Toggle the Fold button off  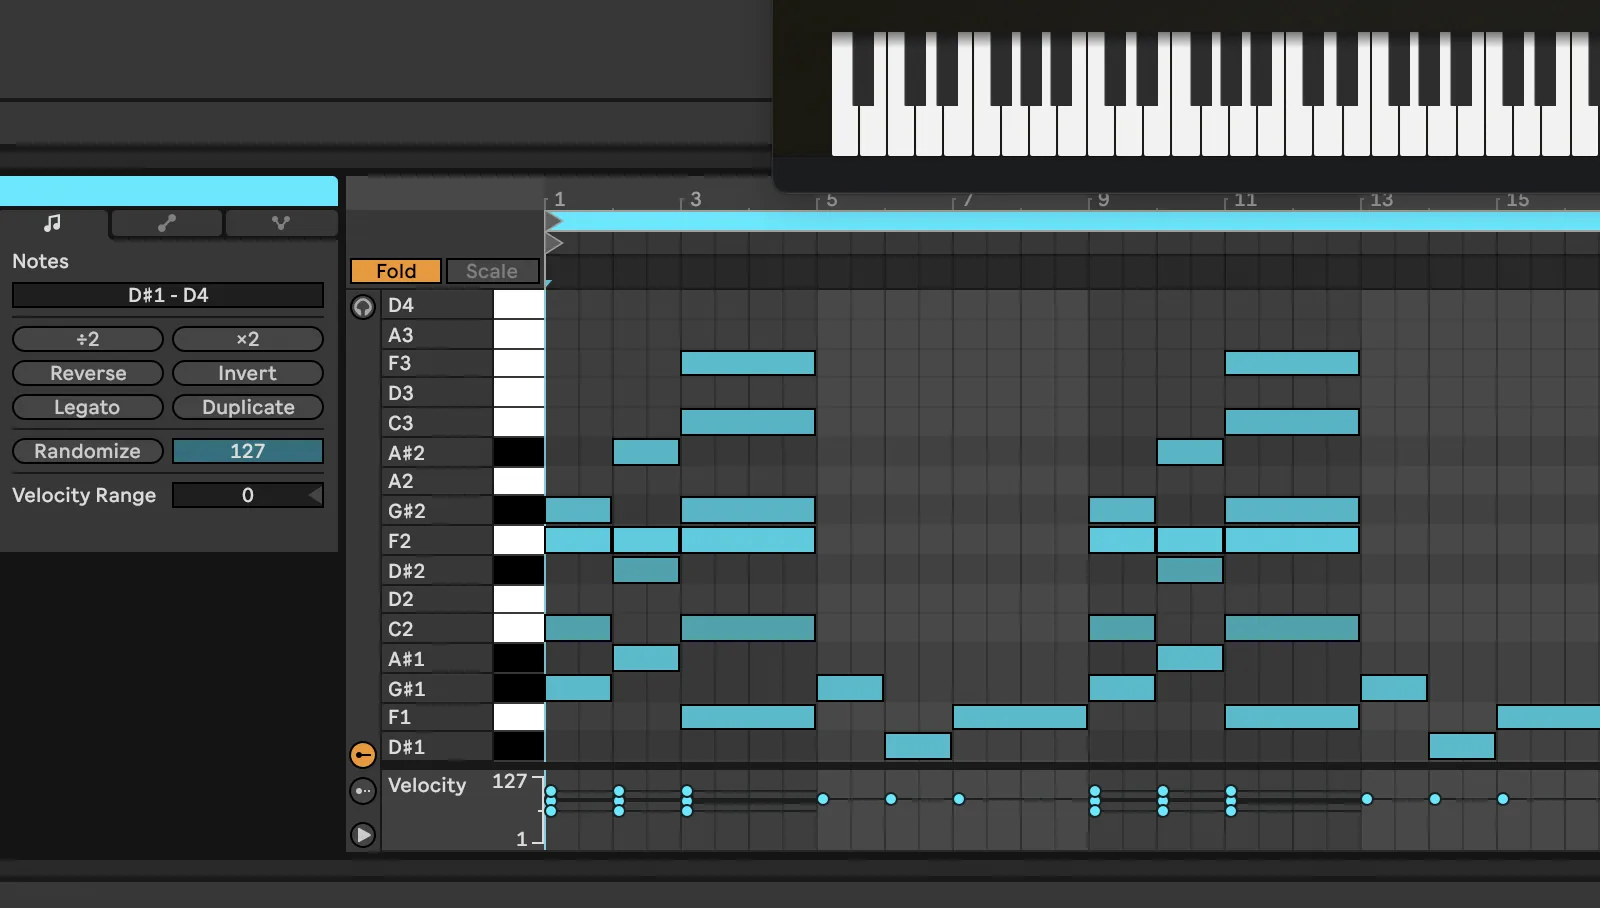click(395, 271)
